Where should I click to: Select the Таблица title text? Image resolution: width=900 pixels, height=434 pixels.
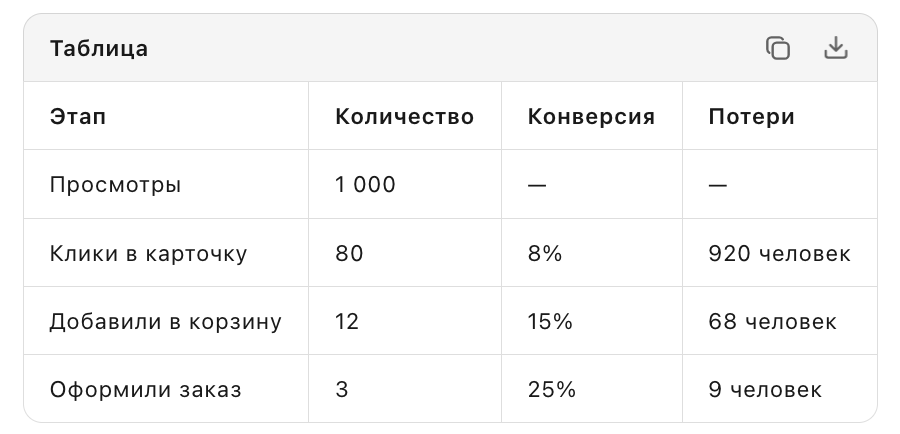[x=99, y=48]
